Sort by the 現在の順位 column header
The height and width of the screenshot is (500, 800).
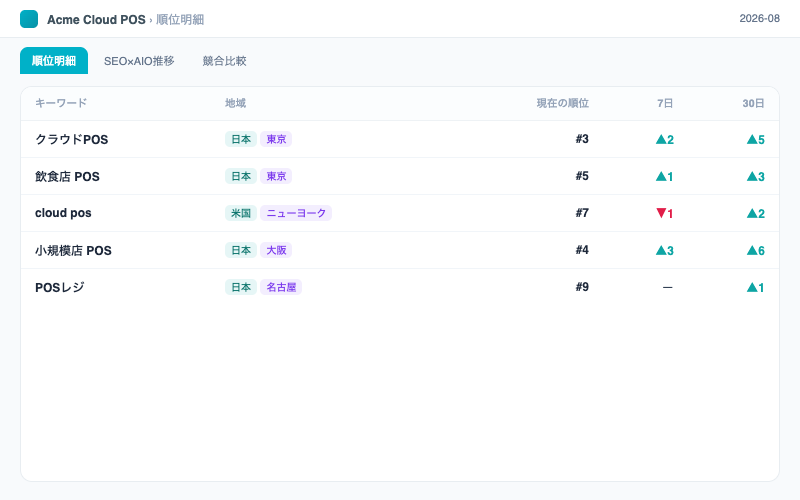[562, 103]
